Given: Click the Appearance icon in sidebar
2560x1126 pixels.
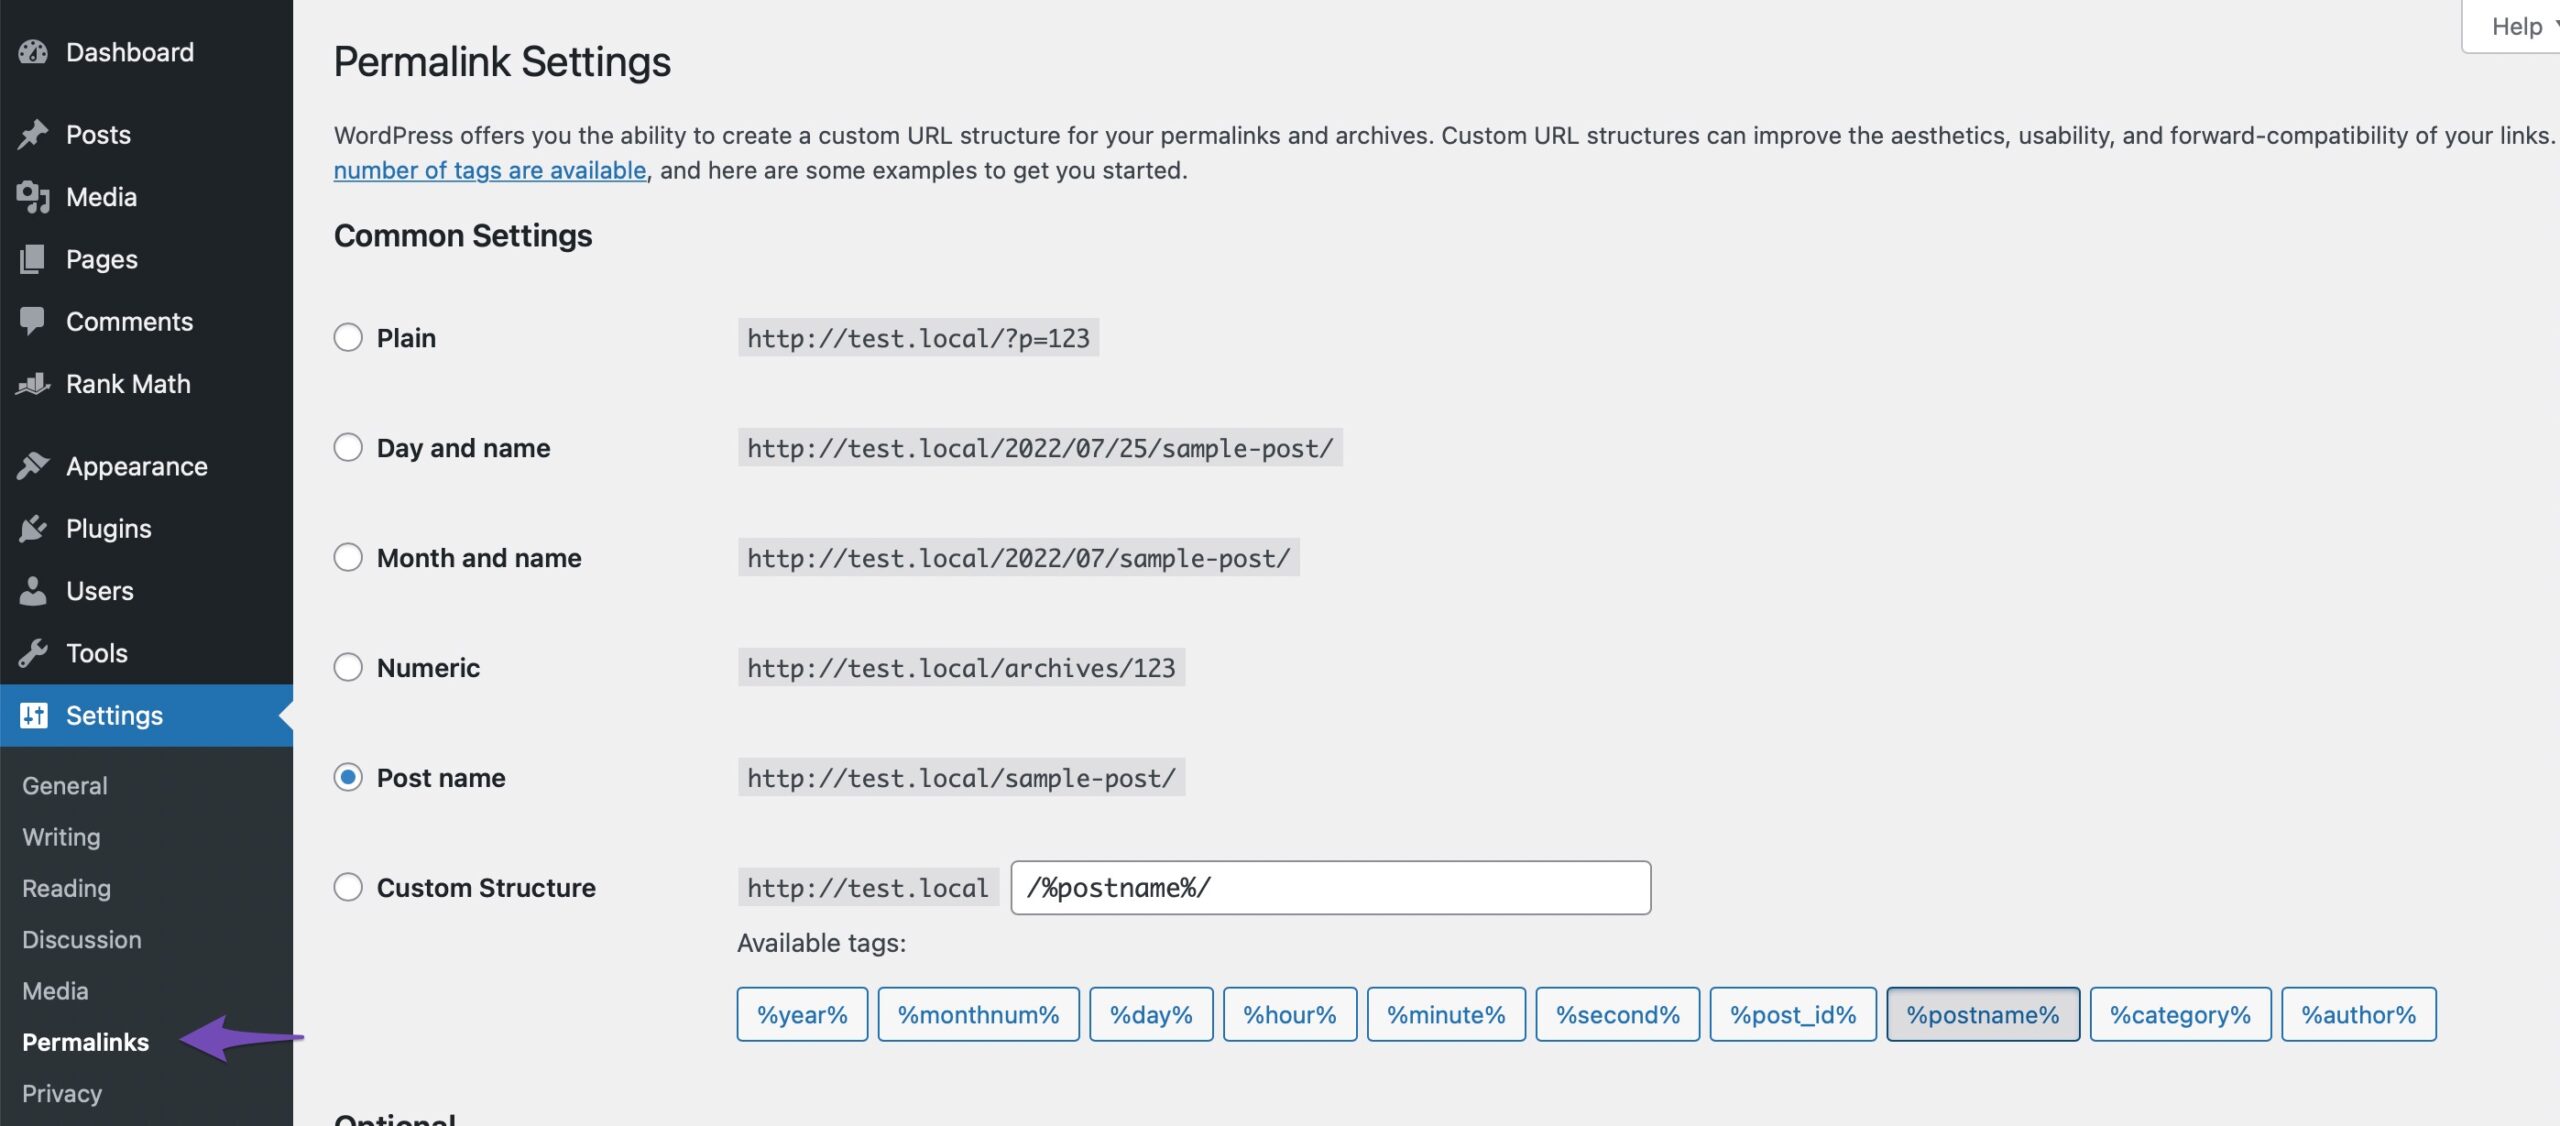Looking at the screenshot, I should pos(31,465).
